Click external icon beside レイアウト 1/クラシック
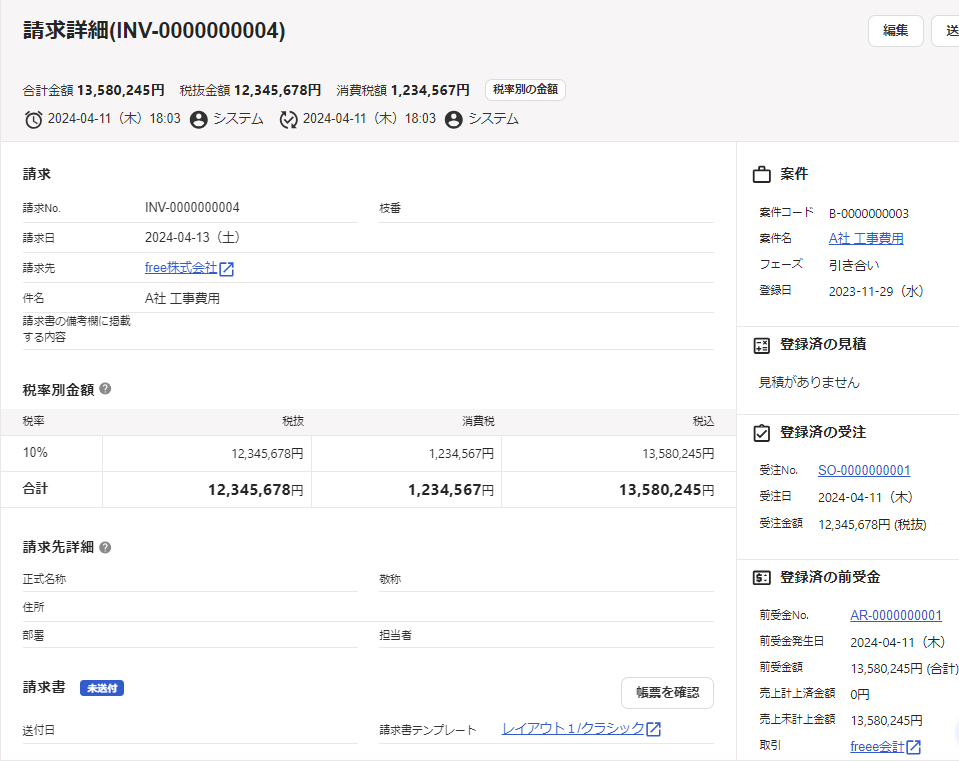959x761 pixels. [653, 729]
